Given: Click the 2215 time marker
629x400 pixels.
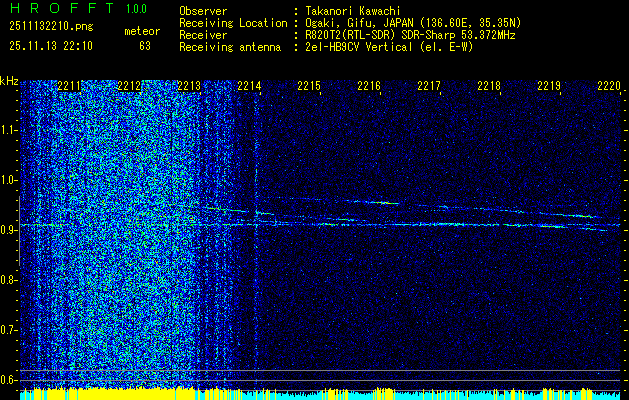Looking at the screenshot, I should tap(309, 86).
